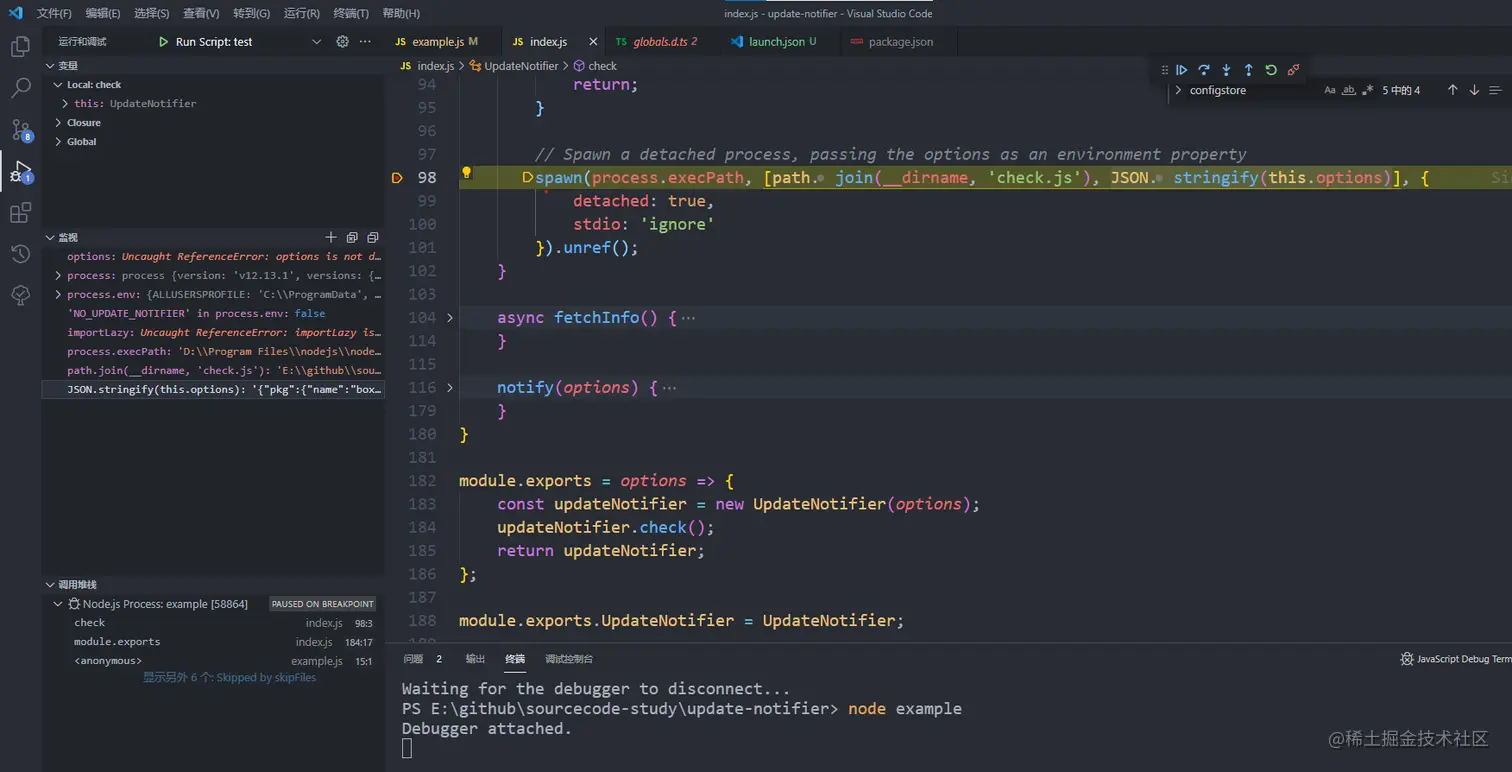1512x772 pixels.
Task: Close the index.js editor tab
Action: point(593,42)
